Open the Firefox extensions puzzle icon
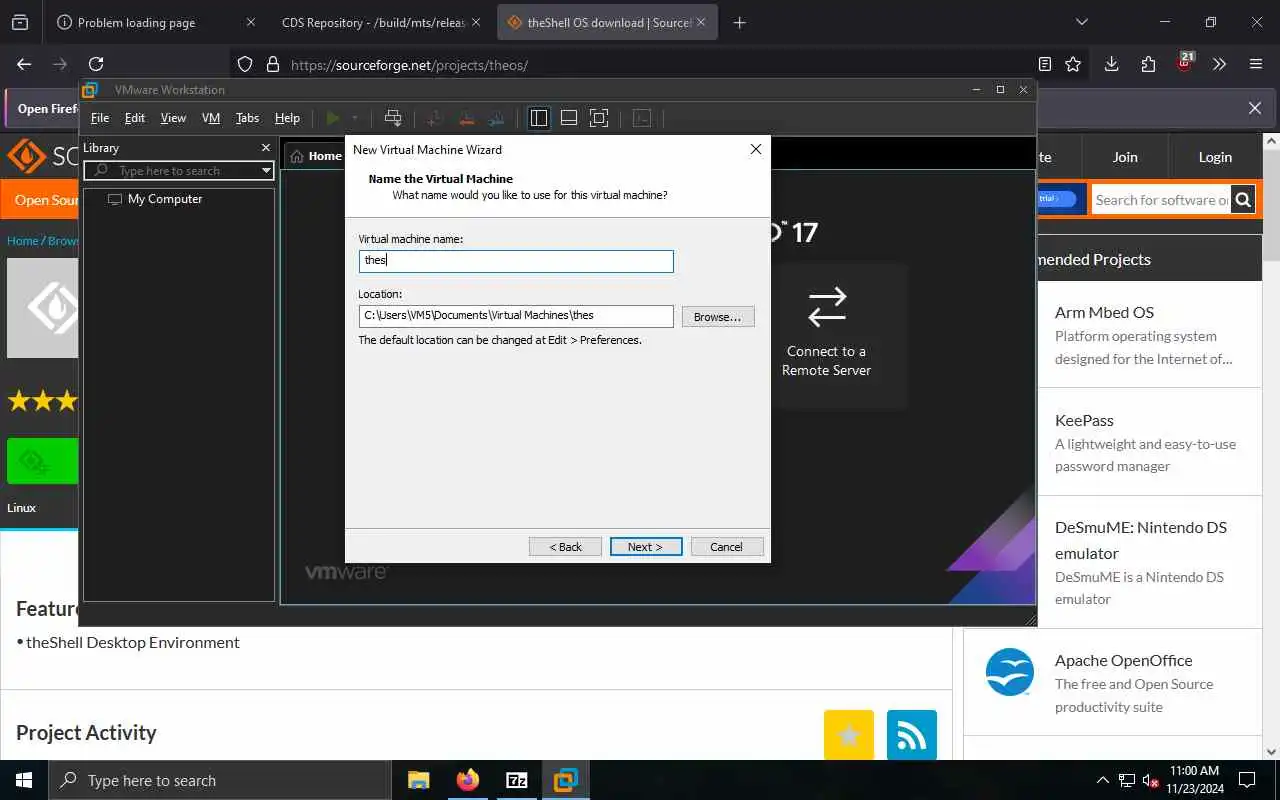The width and height of the screenshot is (1280, 800). pos(1148,64)
